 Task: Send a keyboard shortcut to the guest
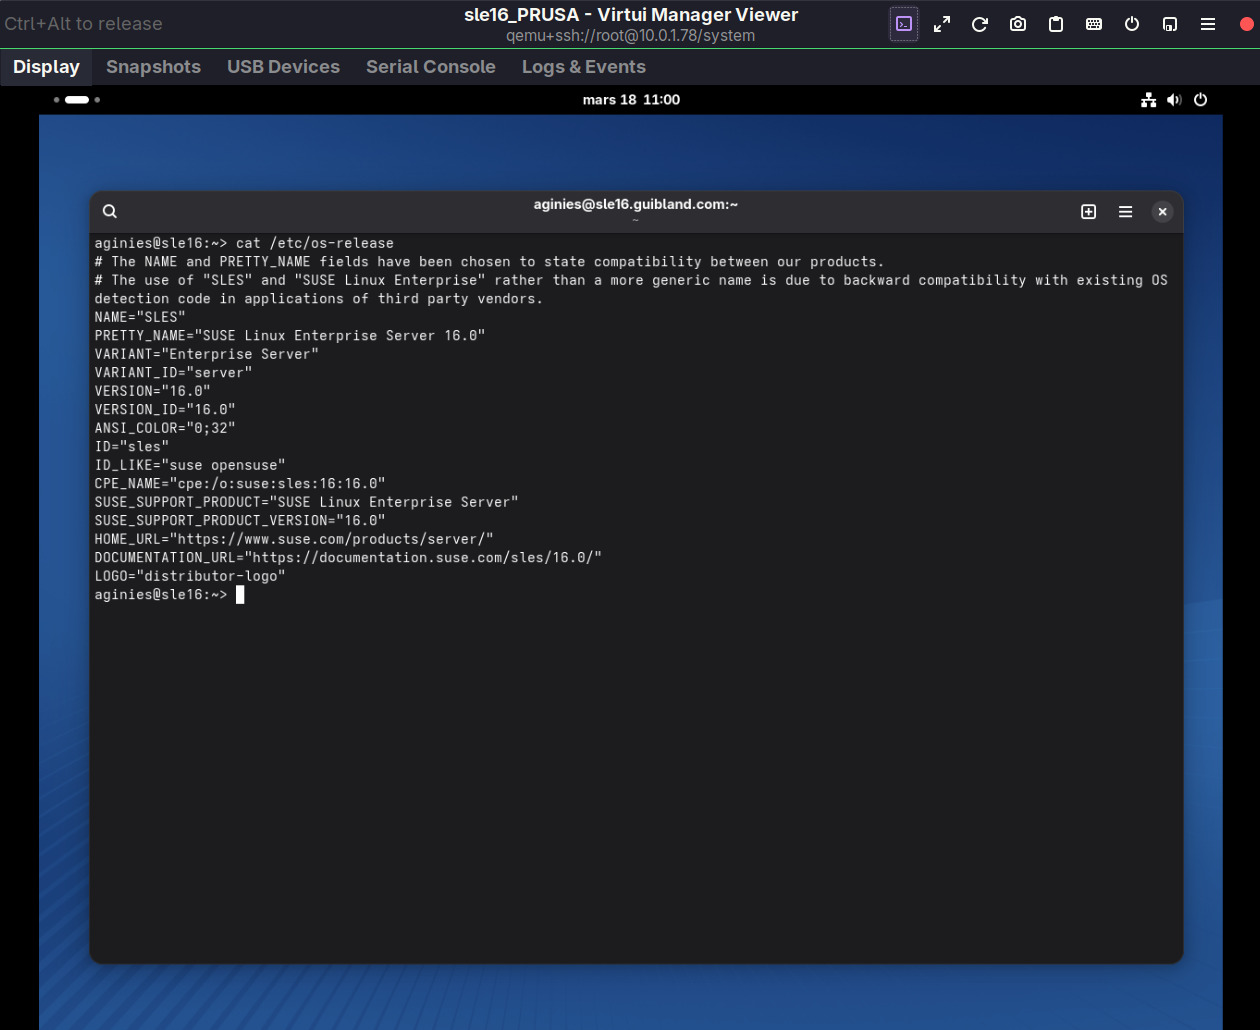click(1094, 24)
